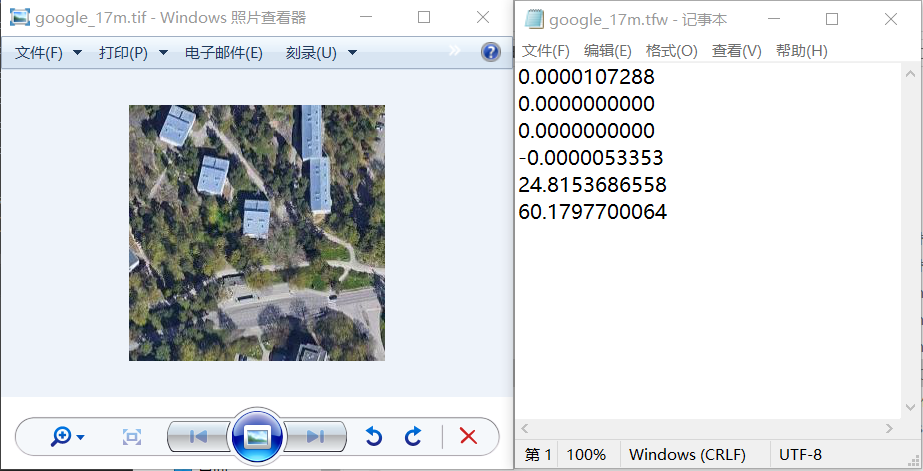Minimize the Photo Viewer window
Viewport: 923px width, 471px height.
pyautogui.click(x=366, y=18)
